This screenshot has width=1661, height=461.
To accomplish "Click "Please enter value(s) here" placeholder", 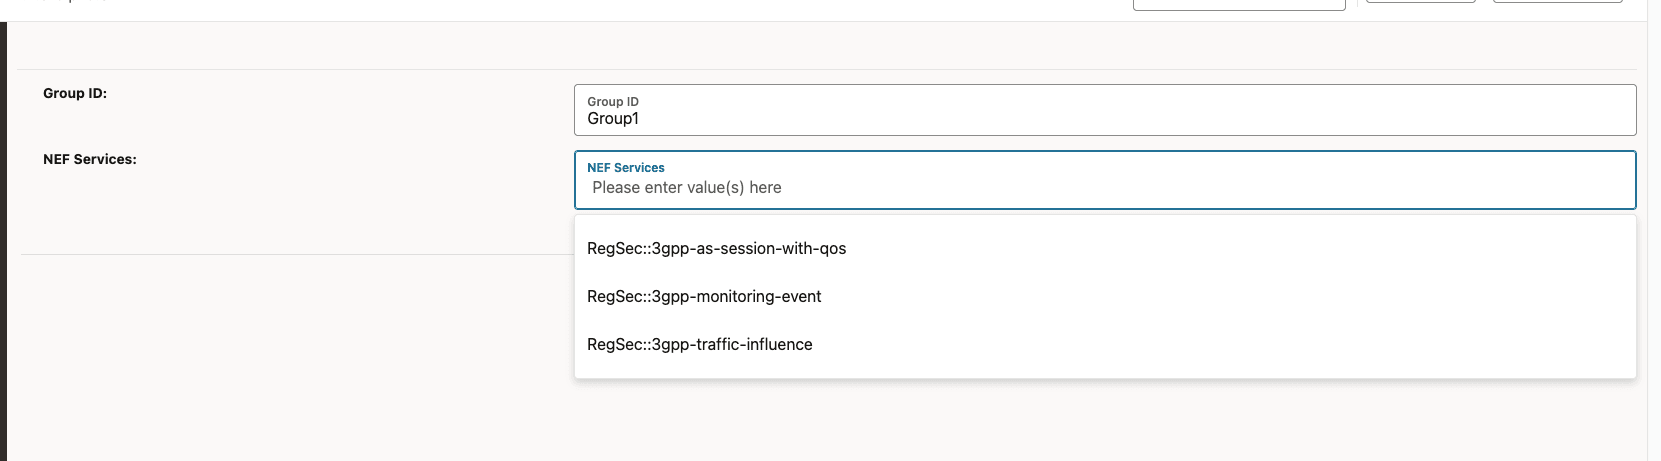I will (687, 188).
